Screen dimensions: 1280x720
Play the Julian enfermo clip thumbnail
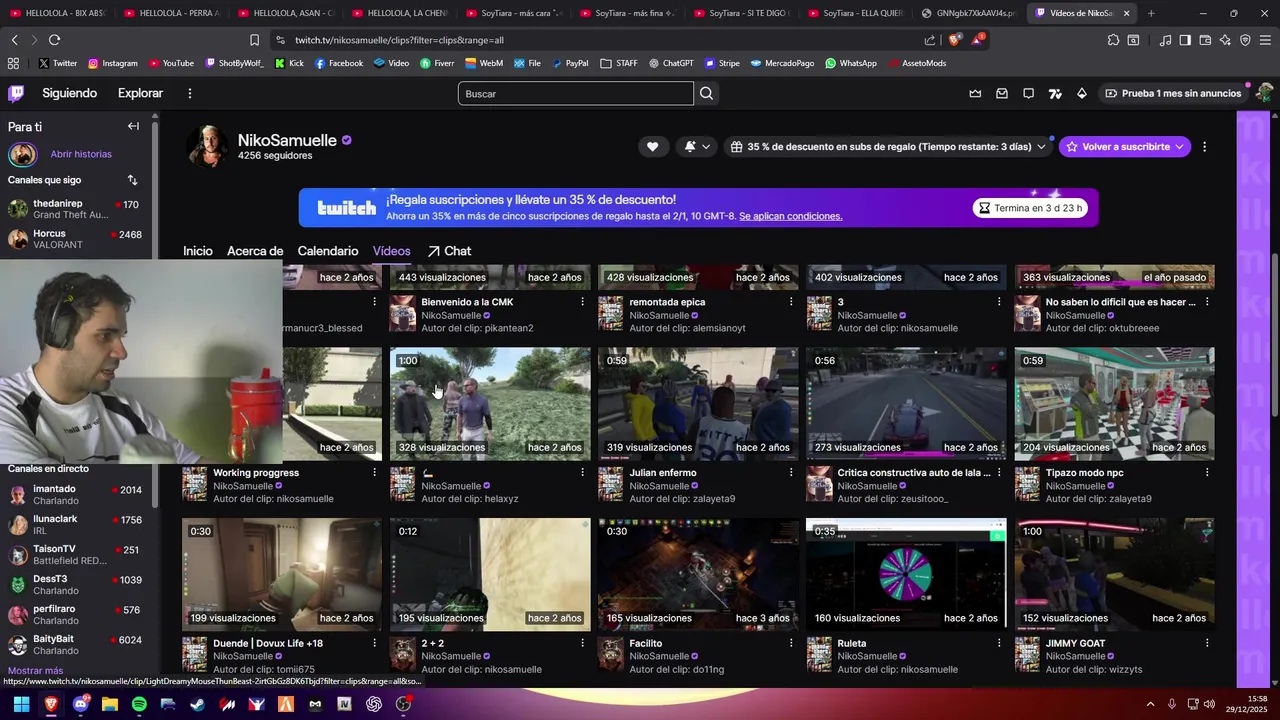tap(698, 404)
